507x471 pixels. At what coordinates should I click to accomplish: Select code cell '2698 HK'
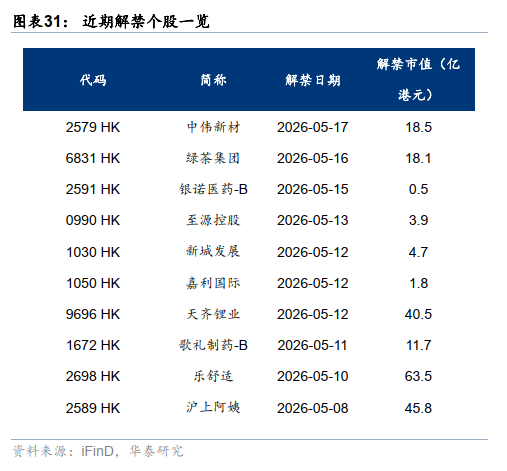coord(93,376)
